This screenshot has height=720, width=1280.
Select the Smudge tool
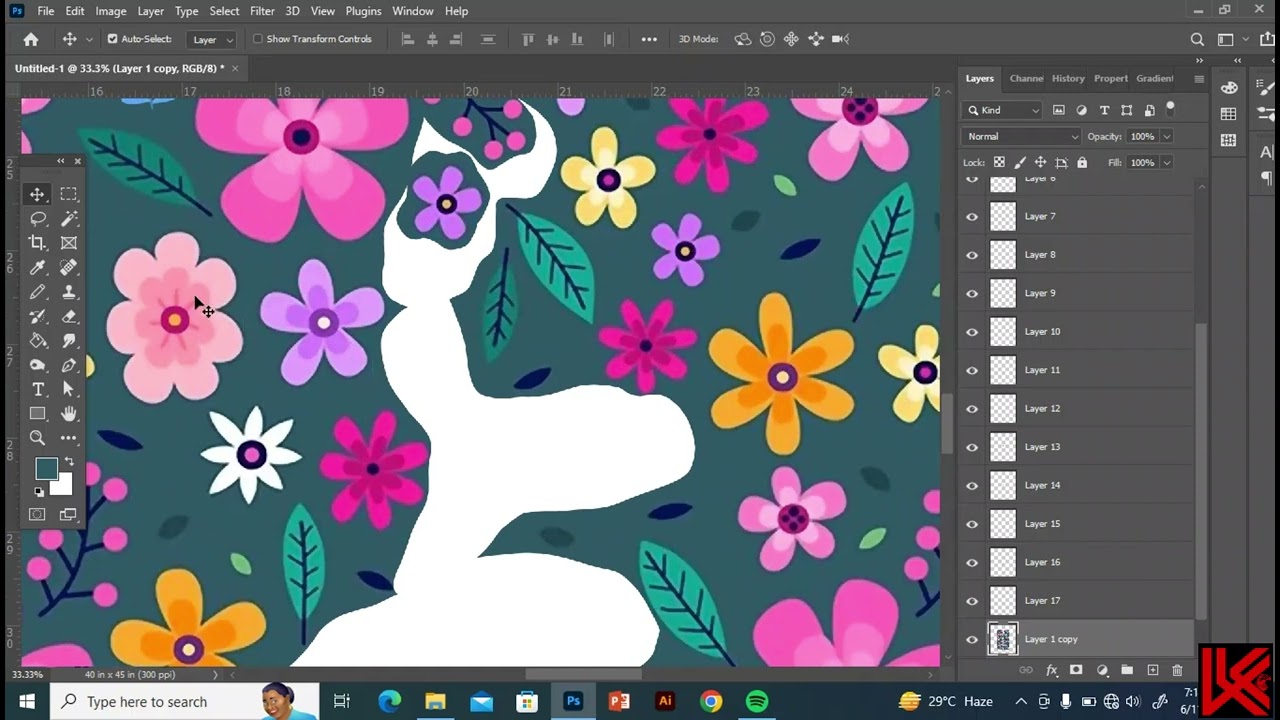pos(69,341)
